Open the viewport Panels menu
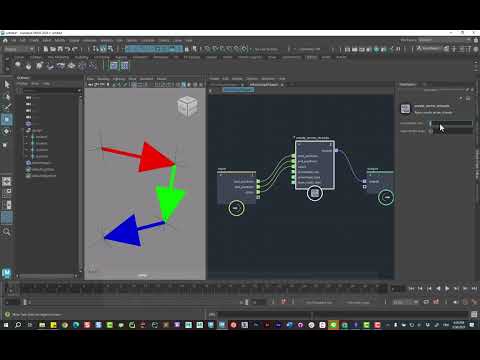Screen dimensions: 480x360 tap(161, 79)
